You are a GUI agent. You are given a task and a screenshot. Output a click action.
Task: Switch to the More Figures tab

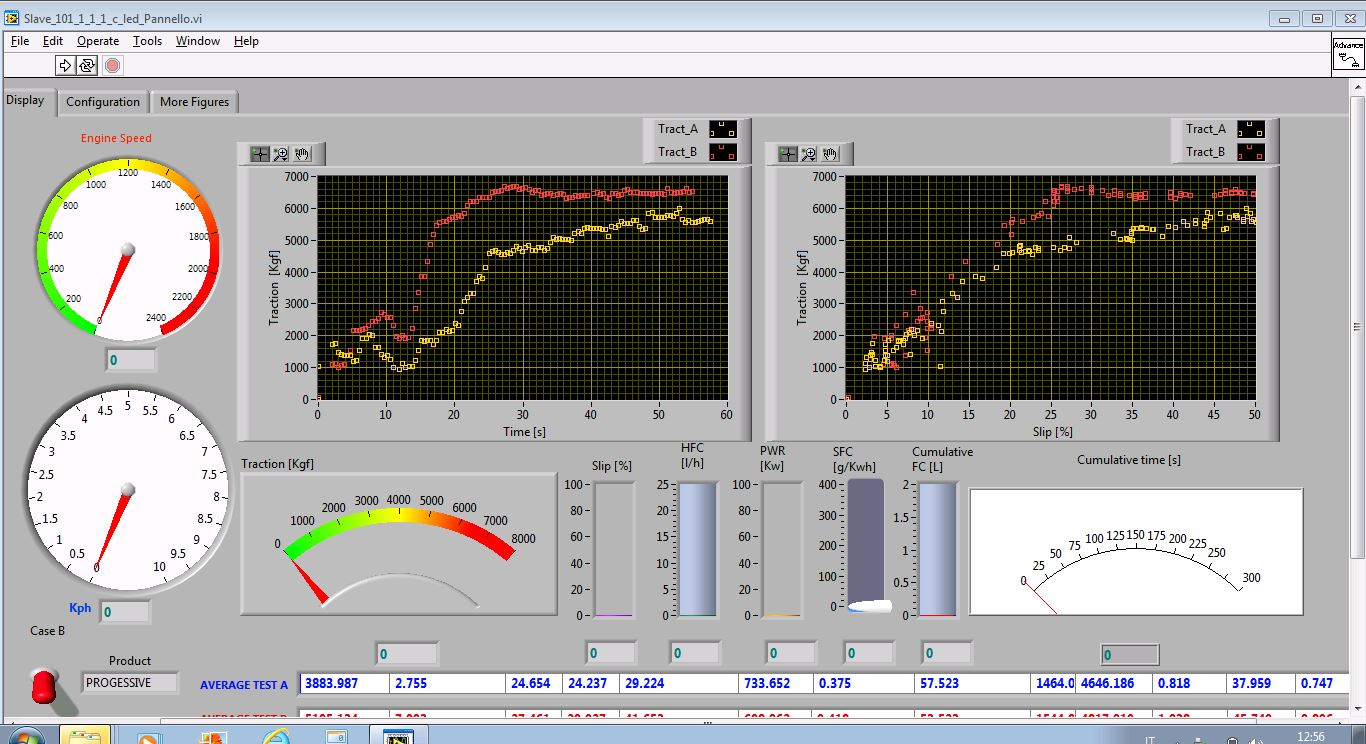tap(194, 102)
